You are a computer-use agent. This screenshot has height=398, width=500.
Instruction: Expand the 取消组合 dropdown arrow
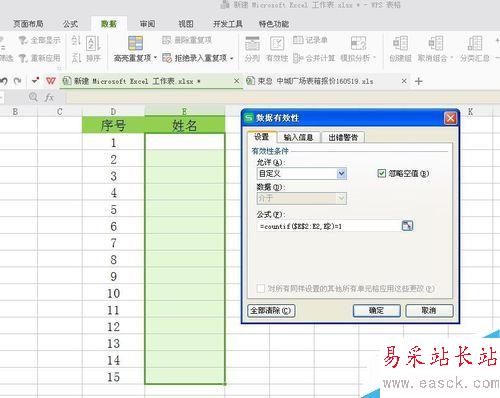[451, 58]
